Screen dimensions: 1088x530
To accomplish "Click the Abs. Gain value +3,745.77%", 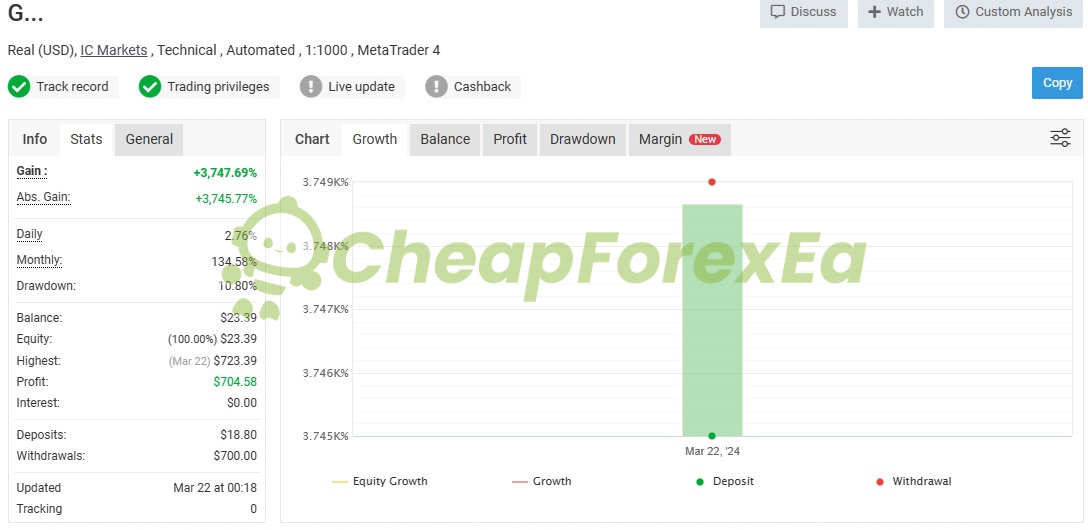I will pos(226,198).
